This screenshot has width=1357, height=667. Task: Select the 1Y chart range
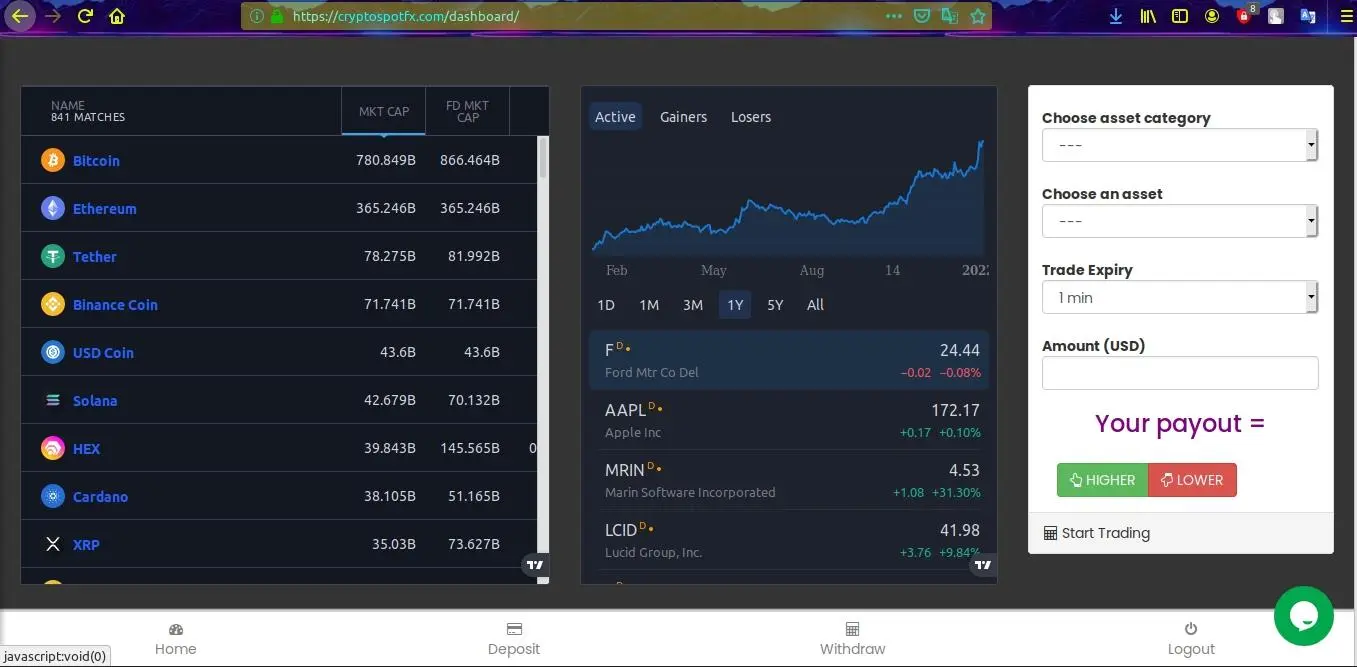click(x=735, y=305)
